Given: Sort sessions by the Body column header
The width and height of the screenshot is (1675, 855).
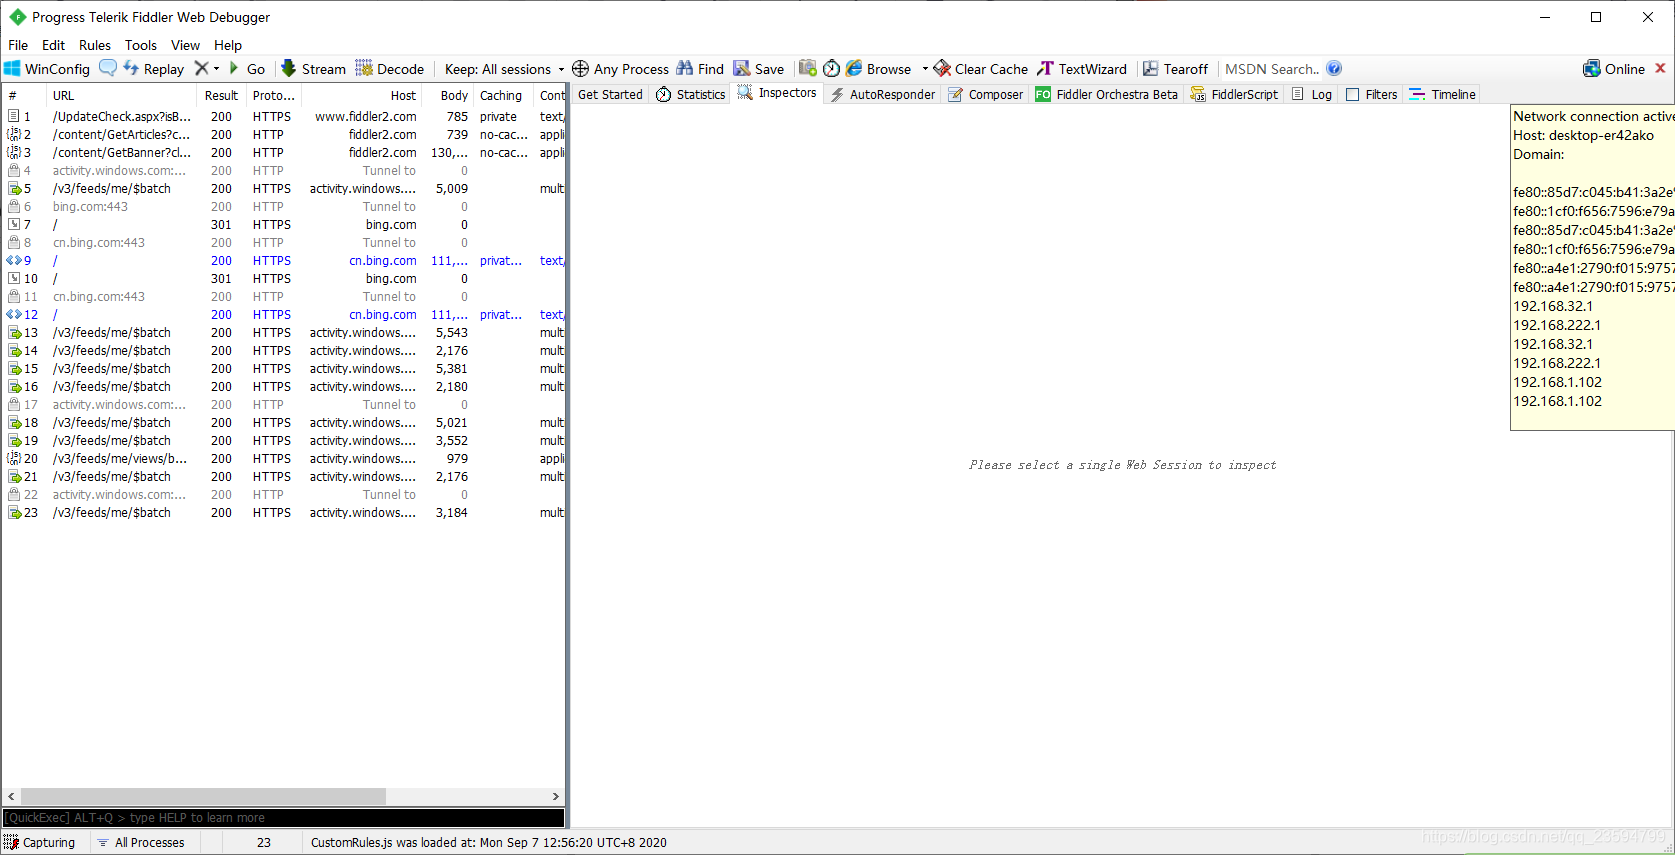Looking at the screenshot, I should pyautogui.click(x=447, y=95).
